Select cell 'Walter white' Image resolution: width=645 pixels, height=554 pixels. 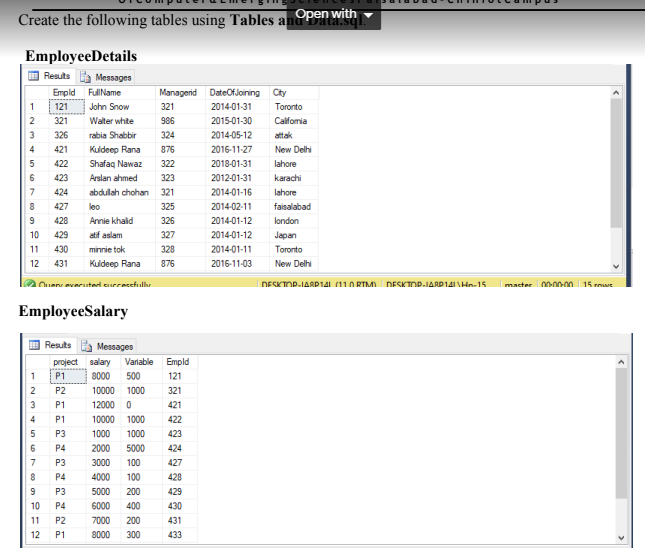pyautogui.click(x=120, y=121)
